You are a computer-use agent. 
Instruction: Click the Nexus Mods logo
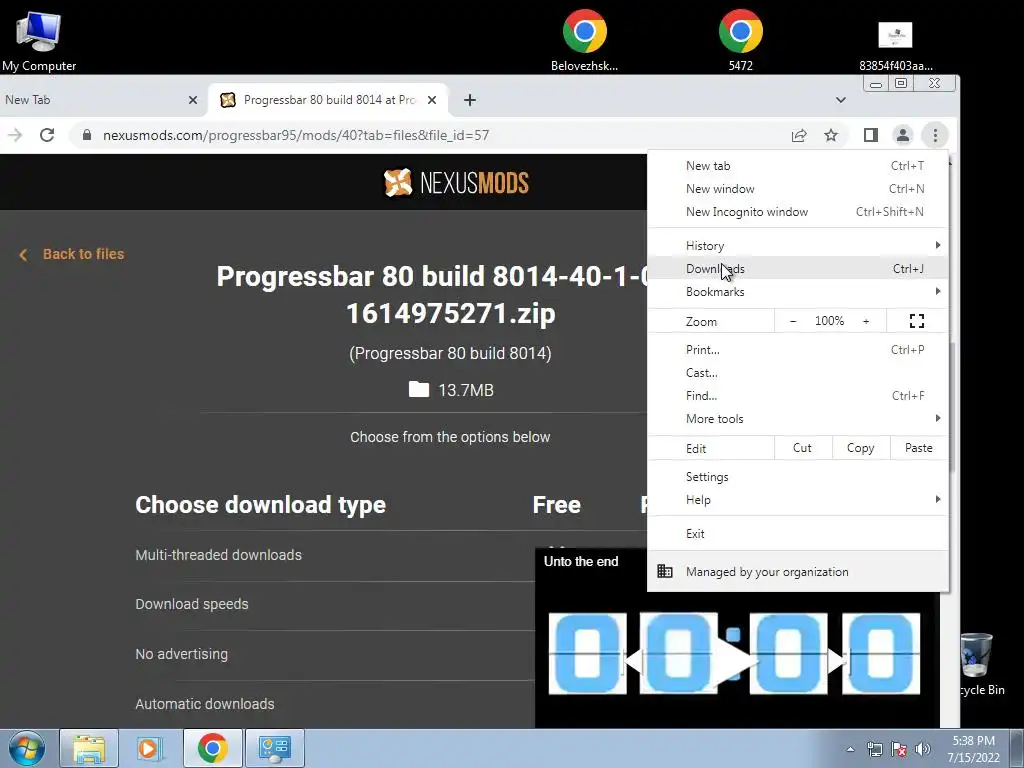pyautogui.click(x=456, y=182)
